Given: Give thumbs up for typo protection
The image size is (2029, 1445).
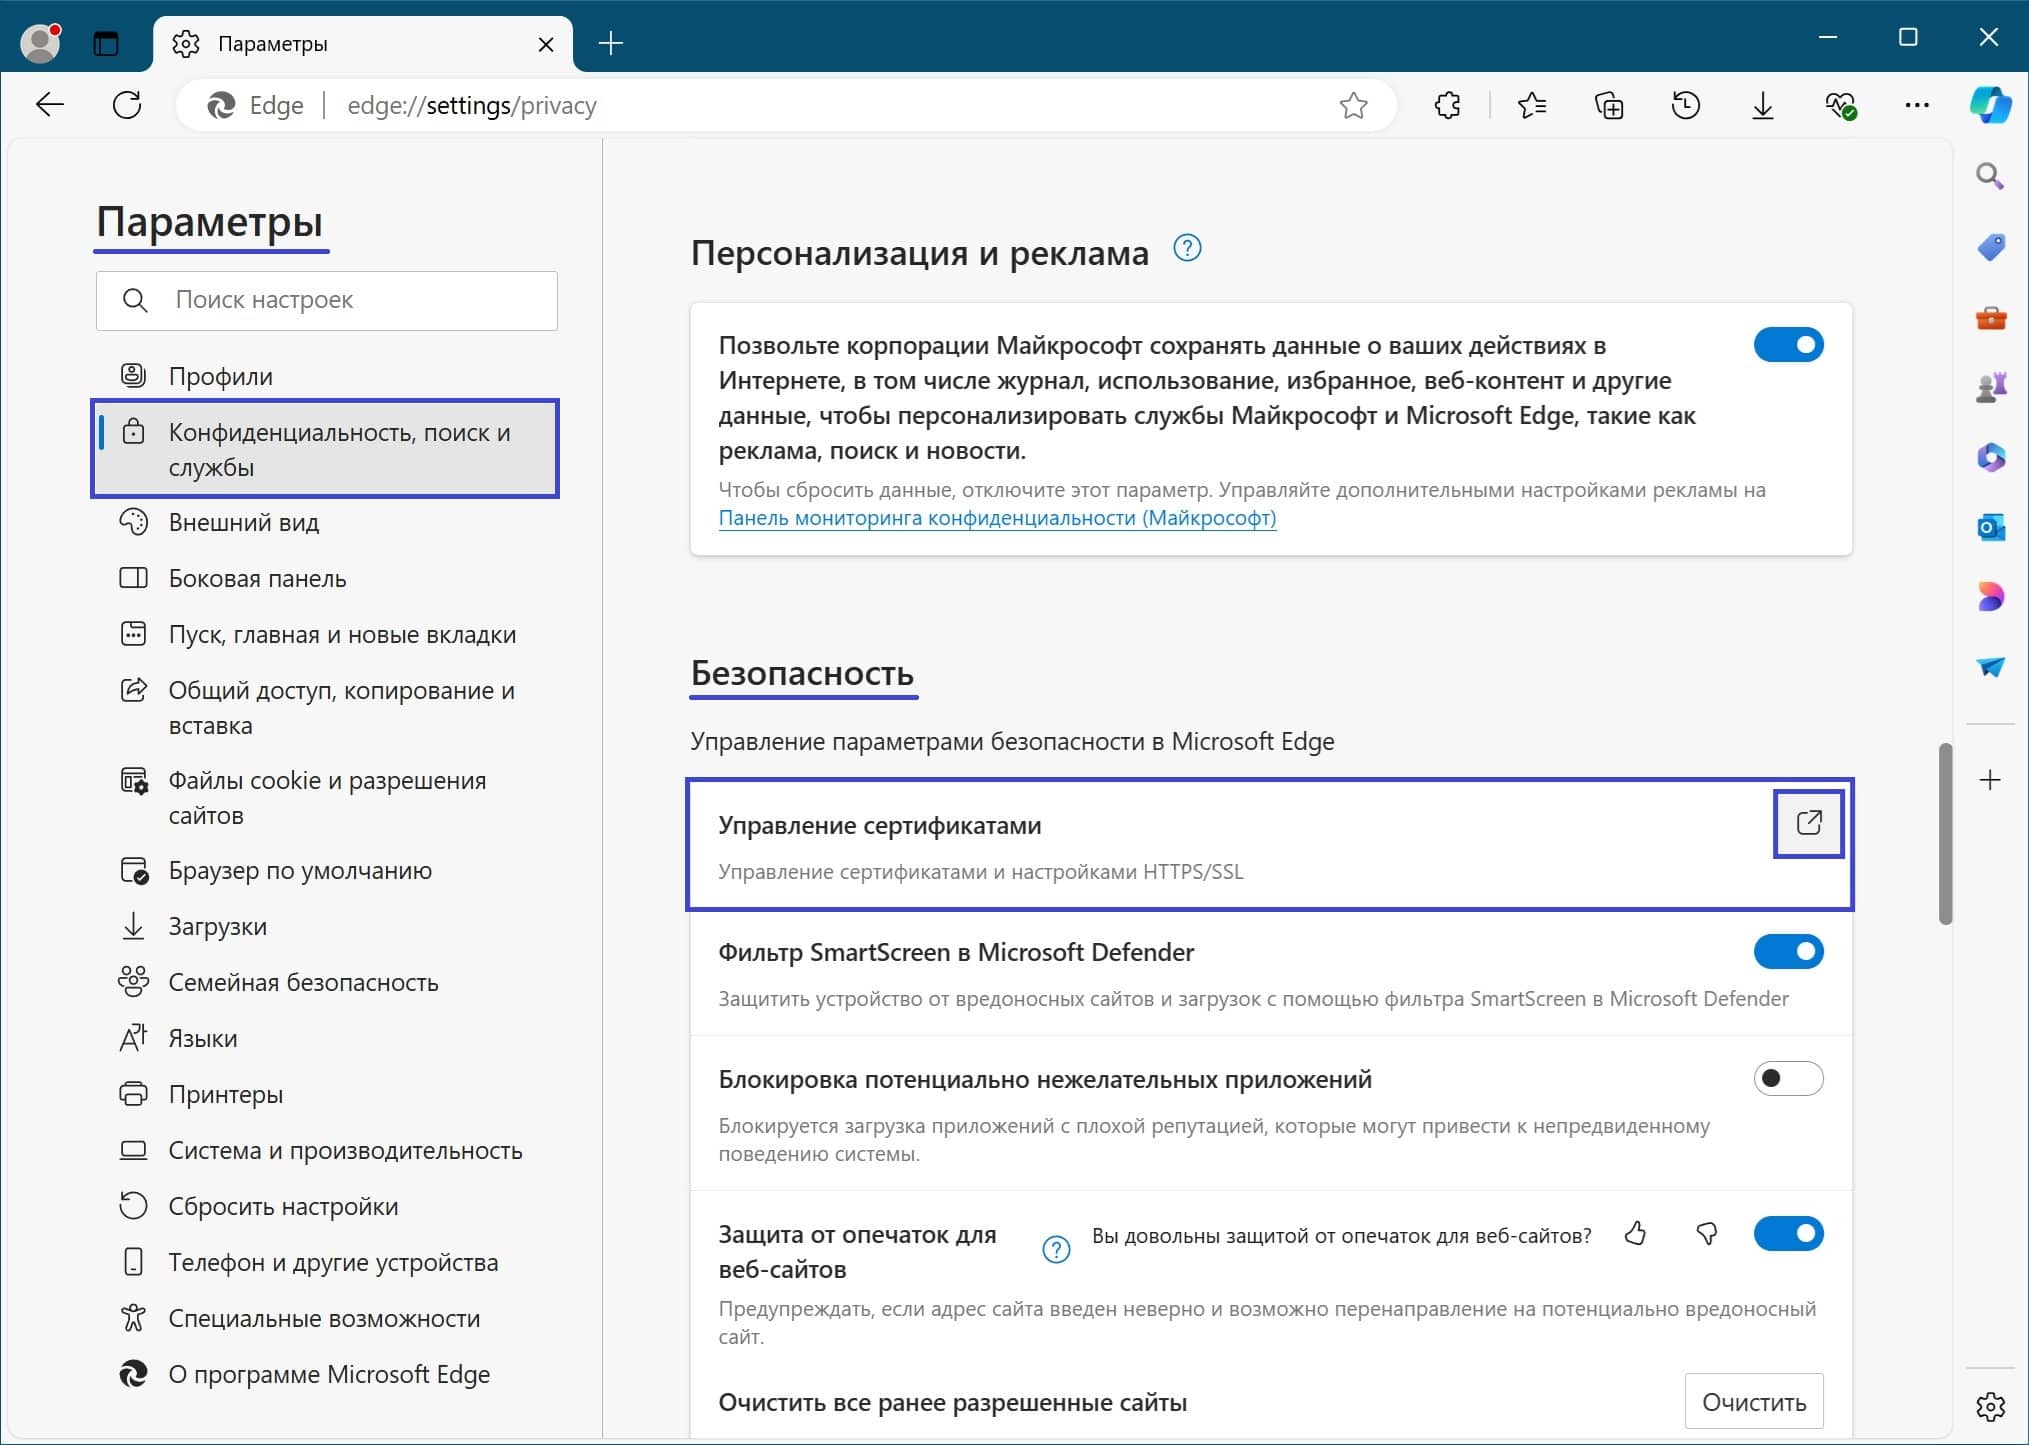Looking at the screenshot, I should pos(1636,1234).
